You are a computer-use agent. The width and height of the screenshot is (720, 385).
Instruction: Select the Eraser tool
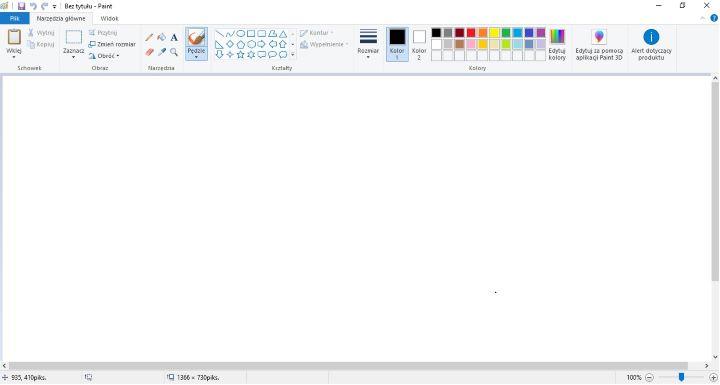(149, 52)
